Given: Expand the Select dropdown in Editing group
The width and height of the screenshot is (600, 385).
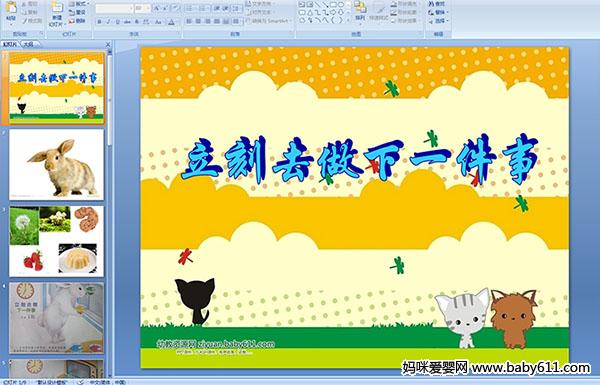Looking at the screenshot, I should (x=439, y=21).
